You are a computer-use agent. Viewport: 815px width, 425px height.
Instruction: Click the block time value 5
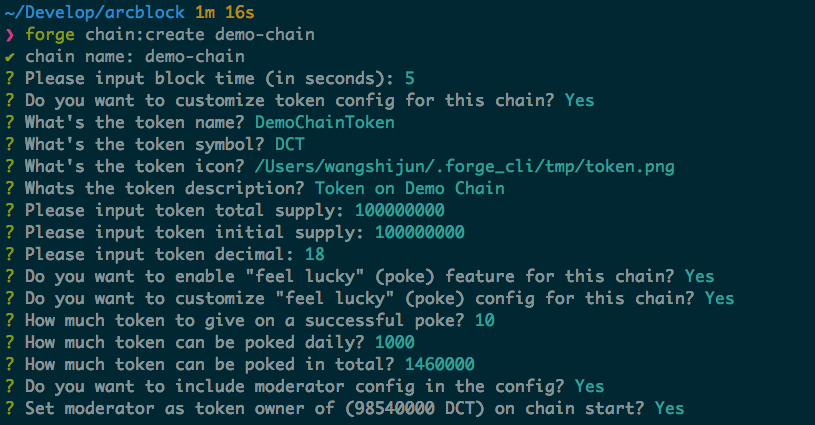410,78
